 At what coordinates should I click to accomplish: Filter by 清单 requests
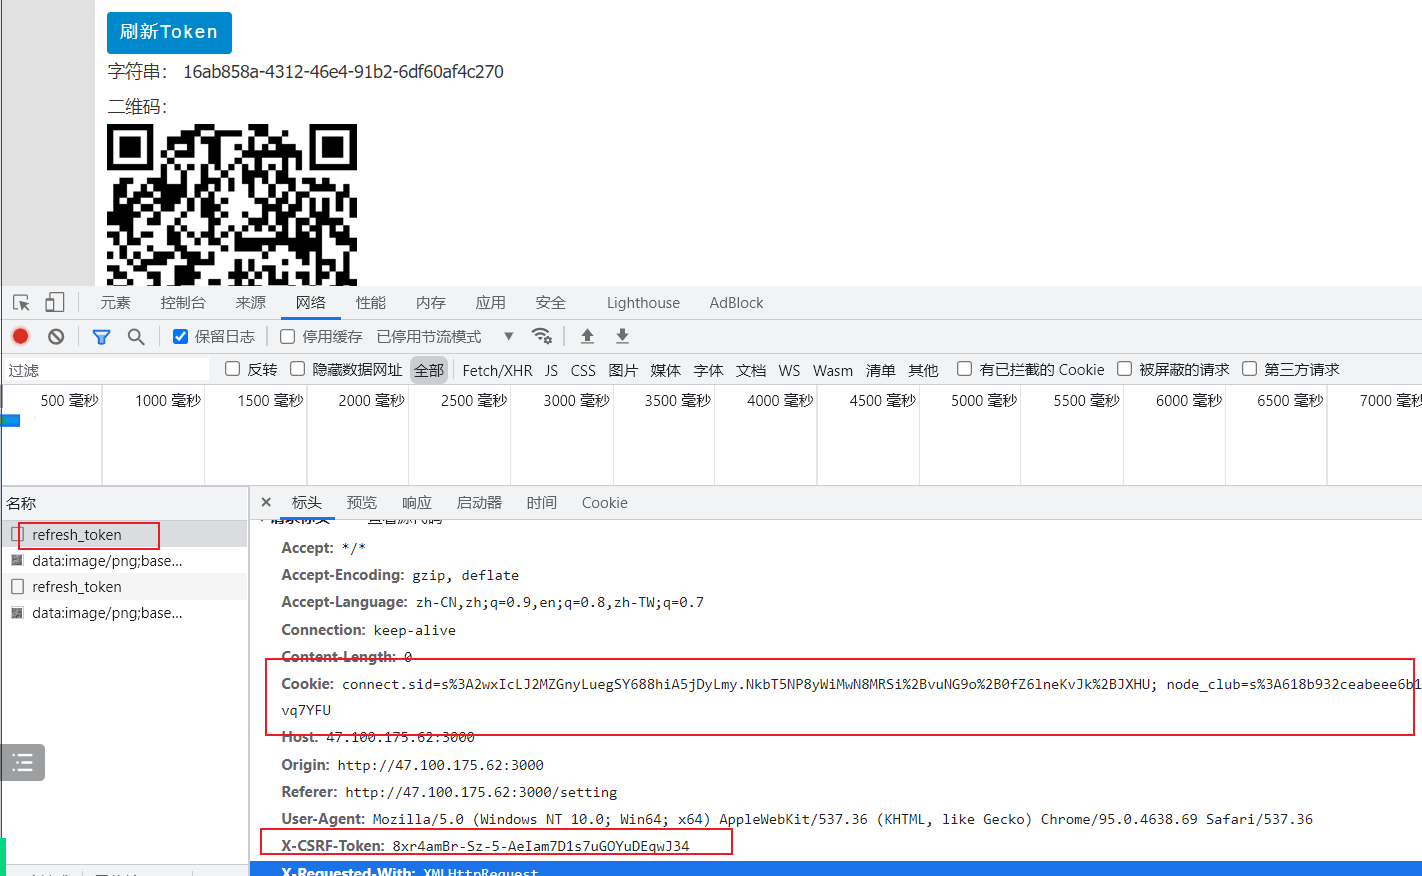click(880, 370)
